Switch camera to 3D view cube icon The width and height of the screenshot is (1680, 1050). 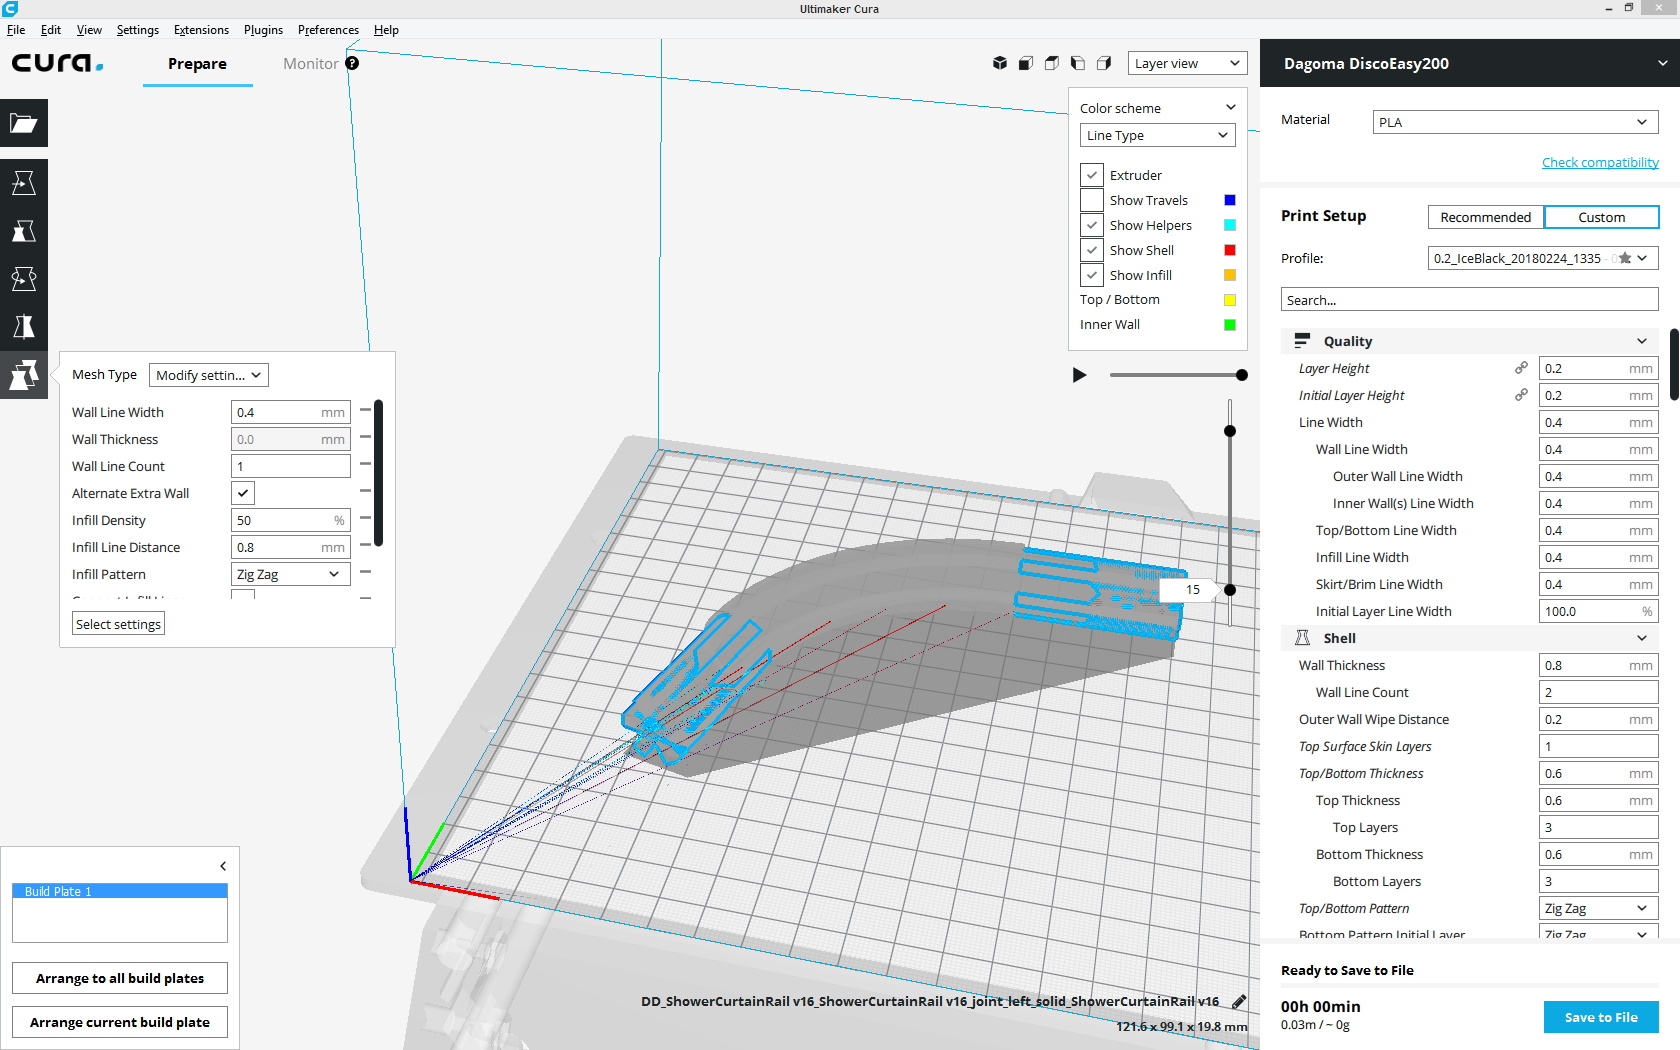coord(1000,63)
